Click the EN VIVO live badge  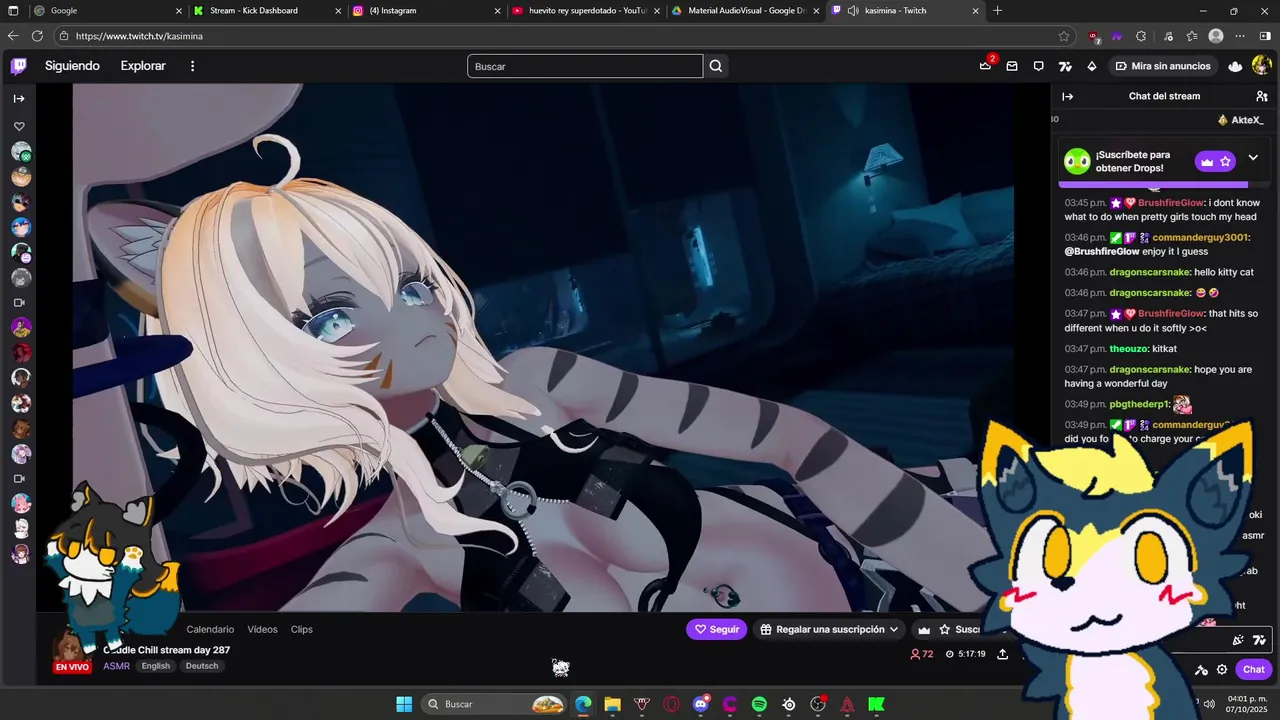tap(72, 667)
